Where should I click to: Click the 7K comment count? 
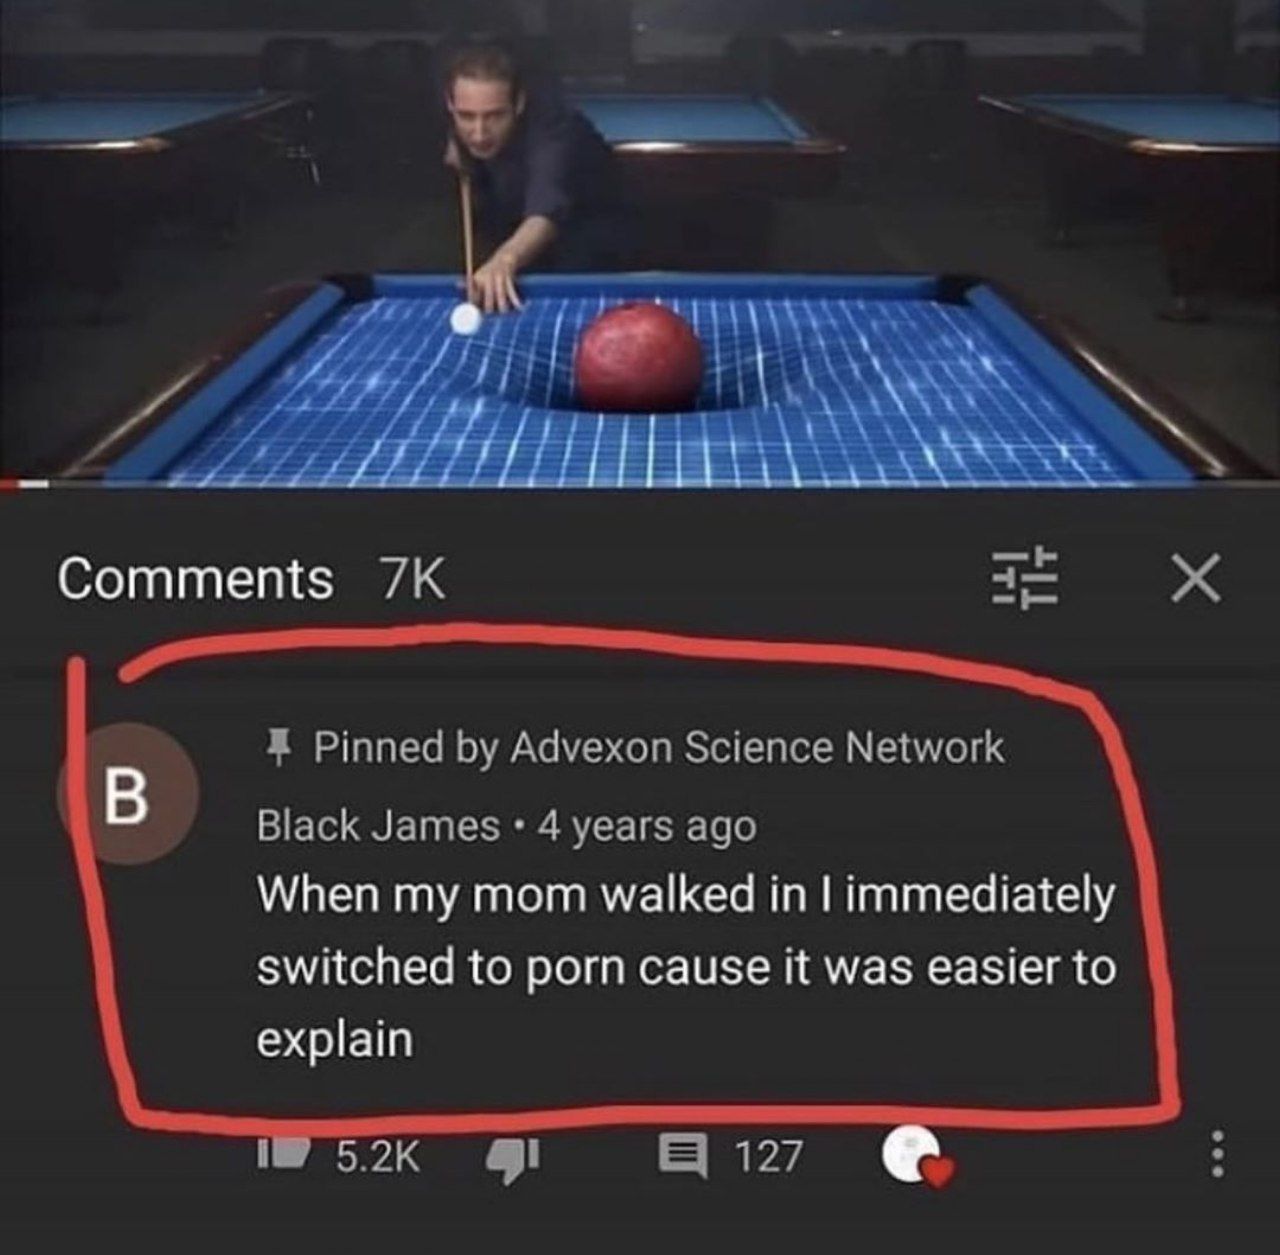click(x=412, y=579)
